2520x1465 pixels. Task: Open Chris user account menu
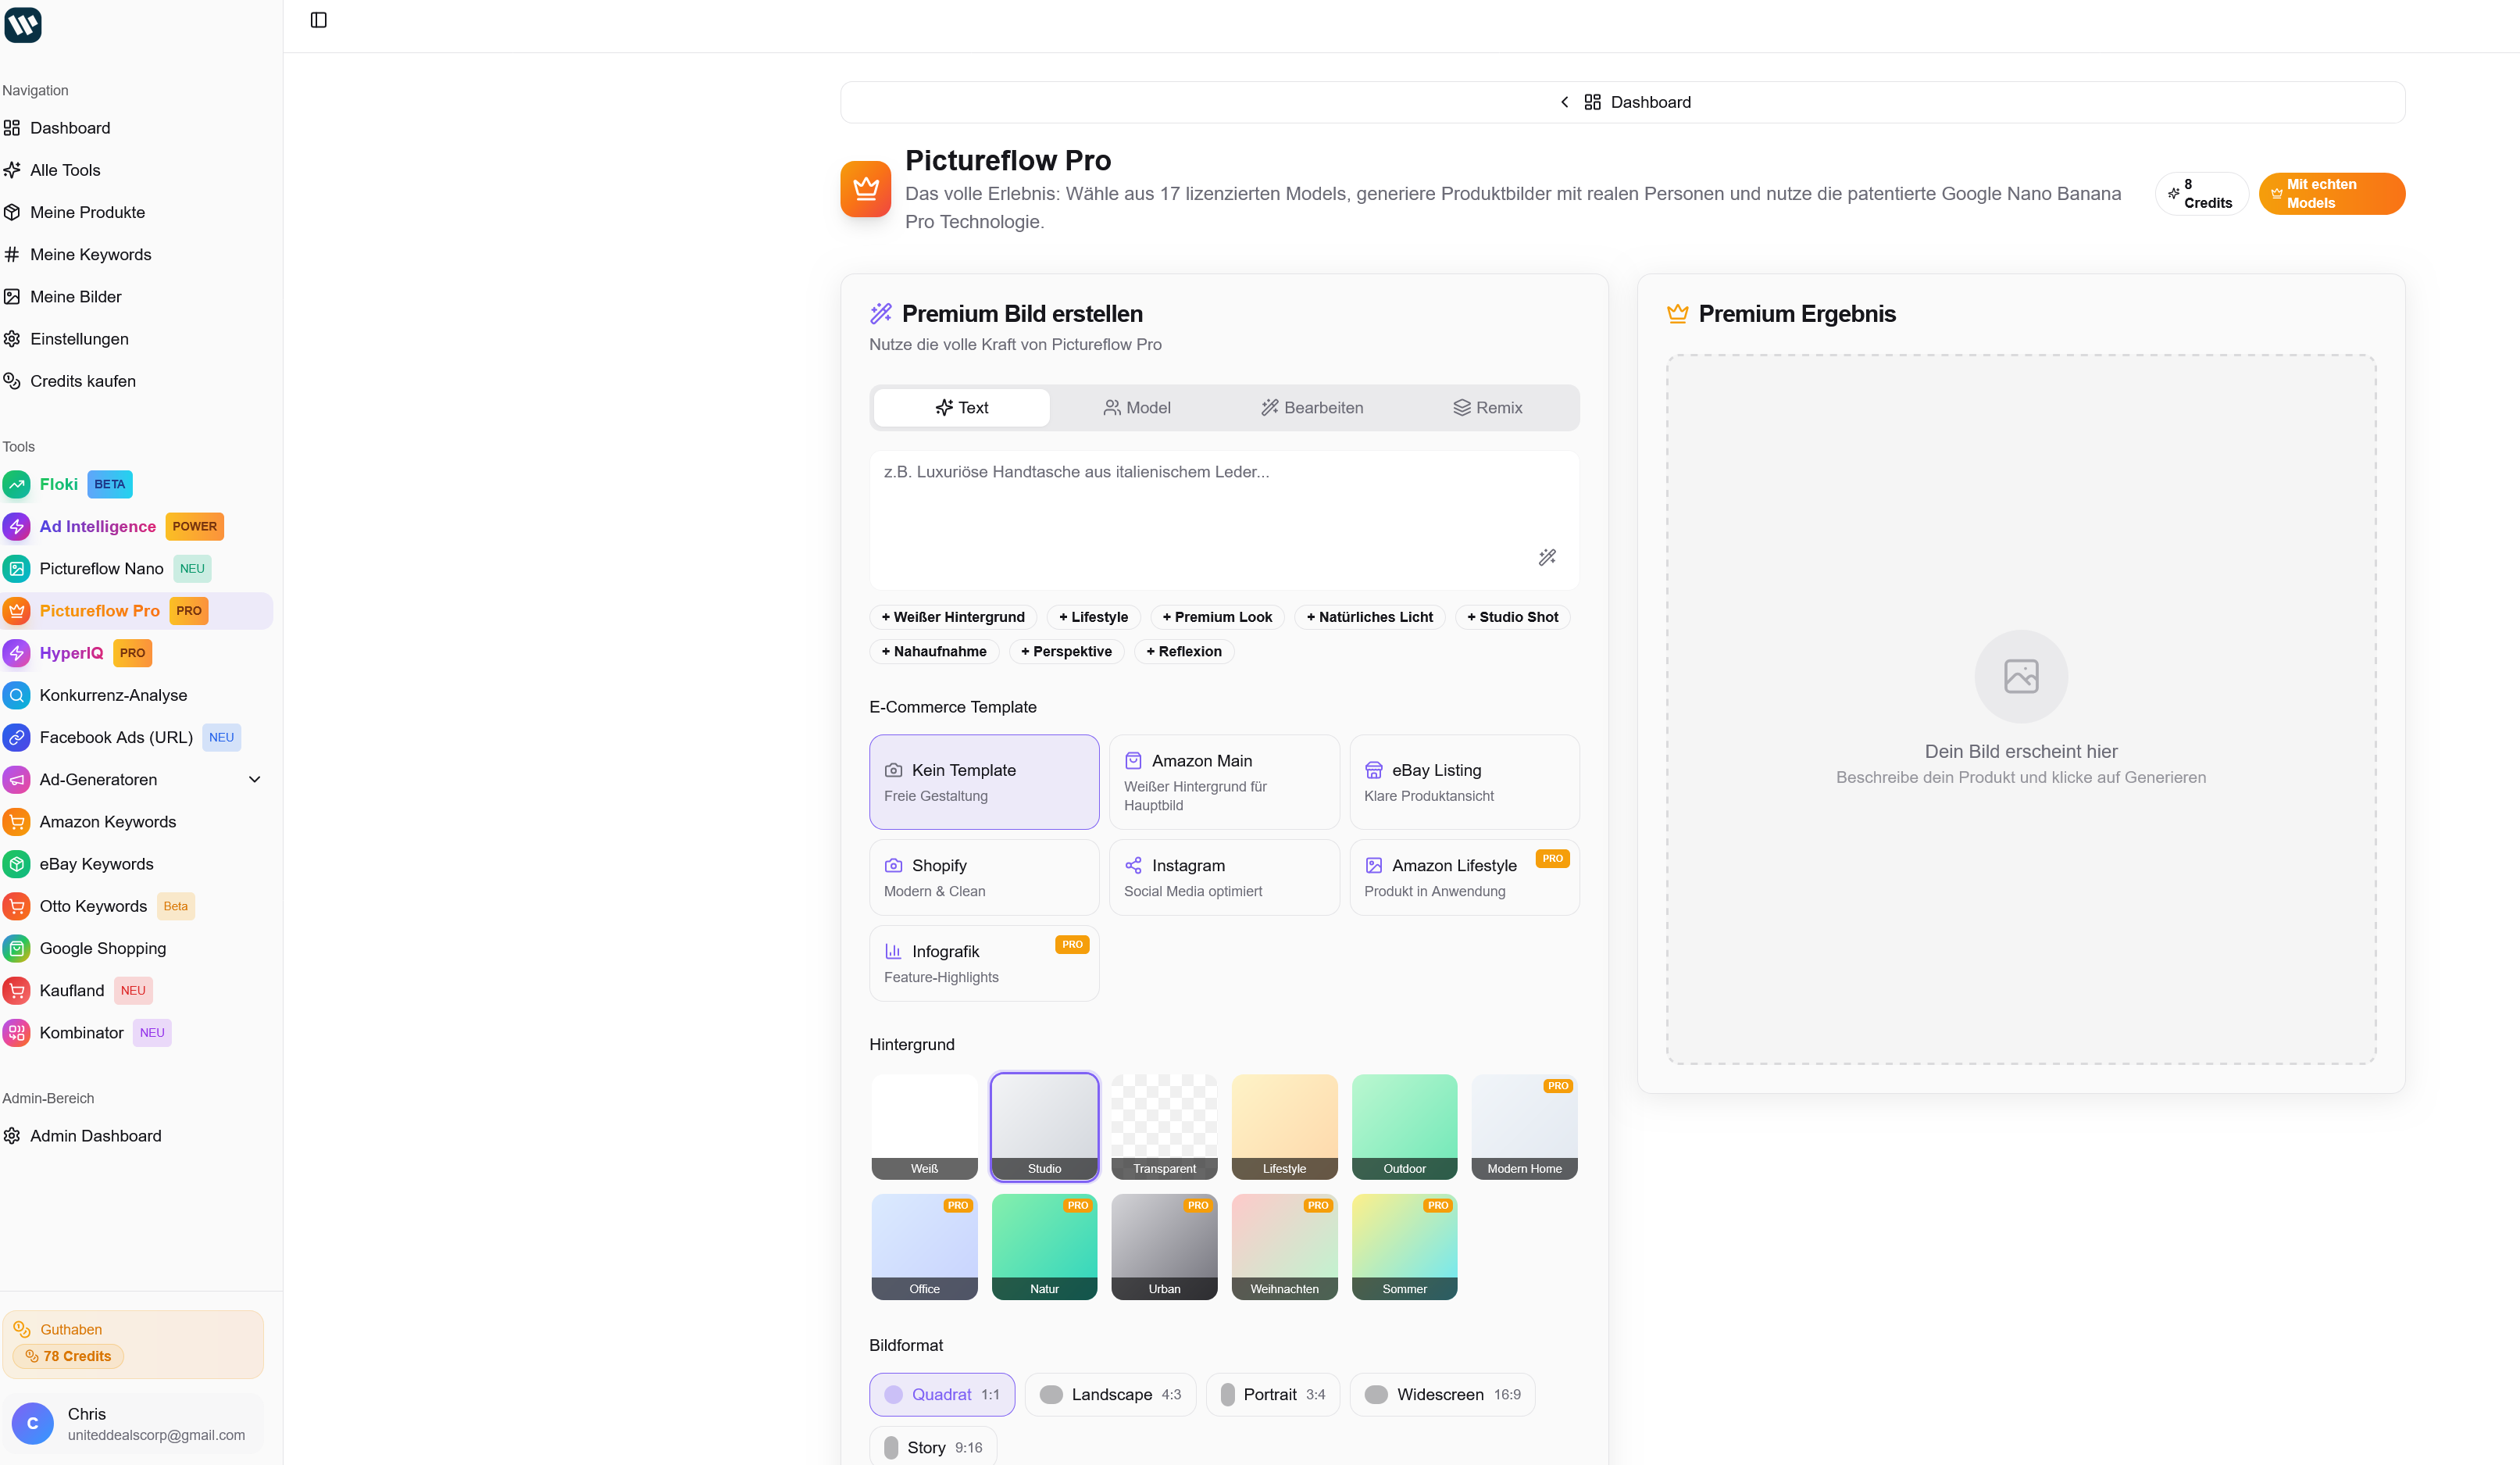coord(133,1423)
